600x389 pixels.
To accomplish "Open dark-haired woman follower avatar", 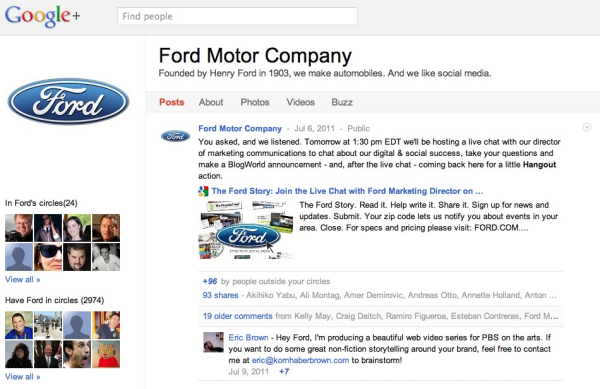I will [x=19, y=354].
